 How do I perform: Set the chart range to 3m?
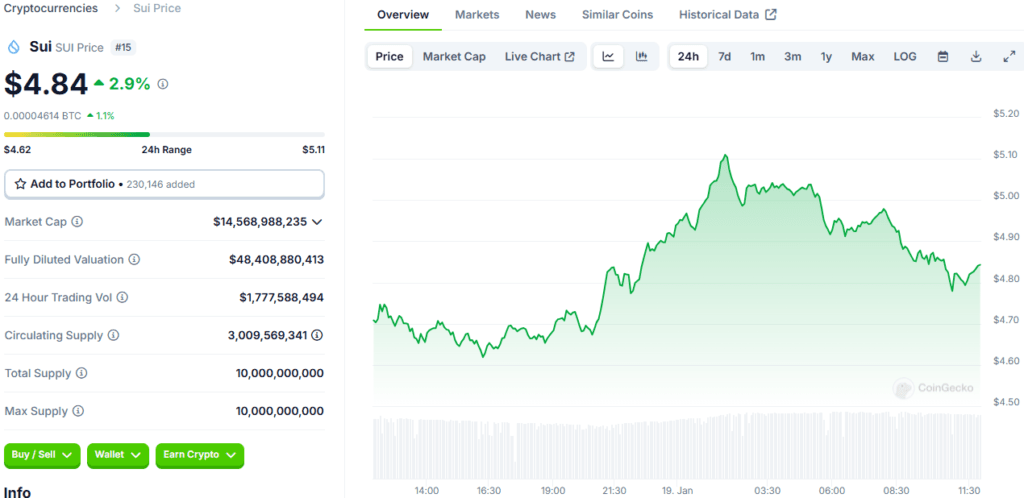792,57
